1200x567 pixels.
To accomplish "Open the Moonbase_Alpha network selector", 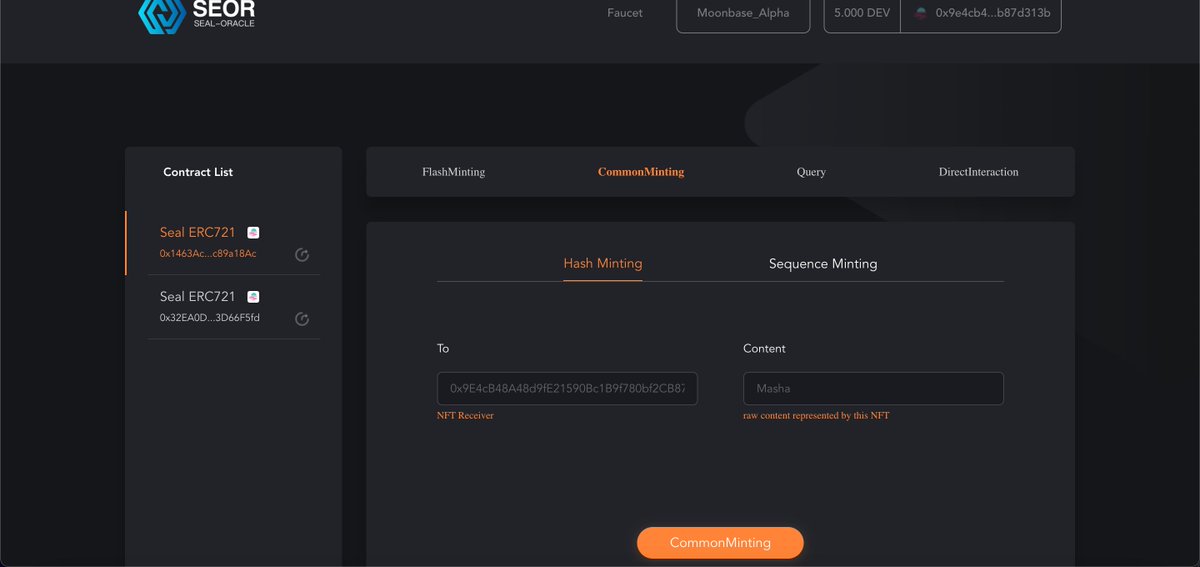I will (743, 14).
